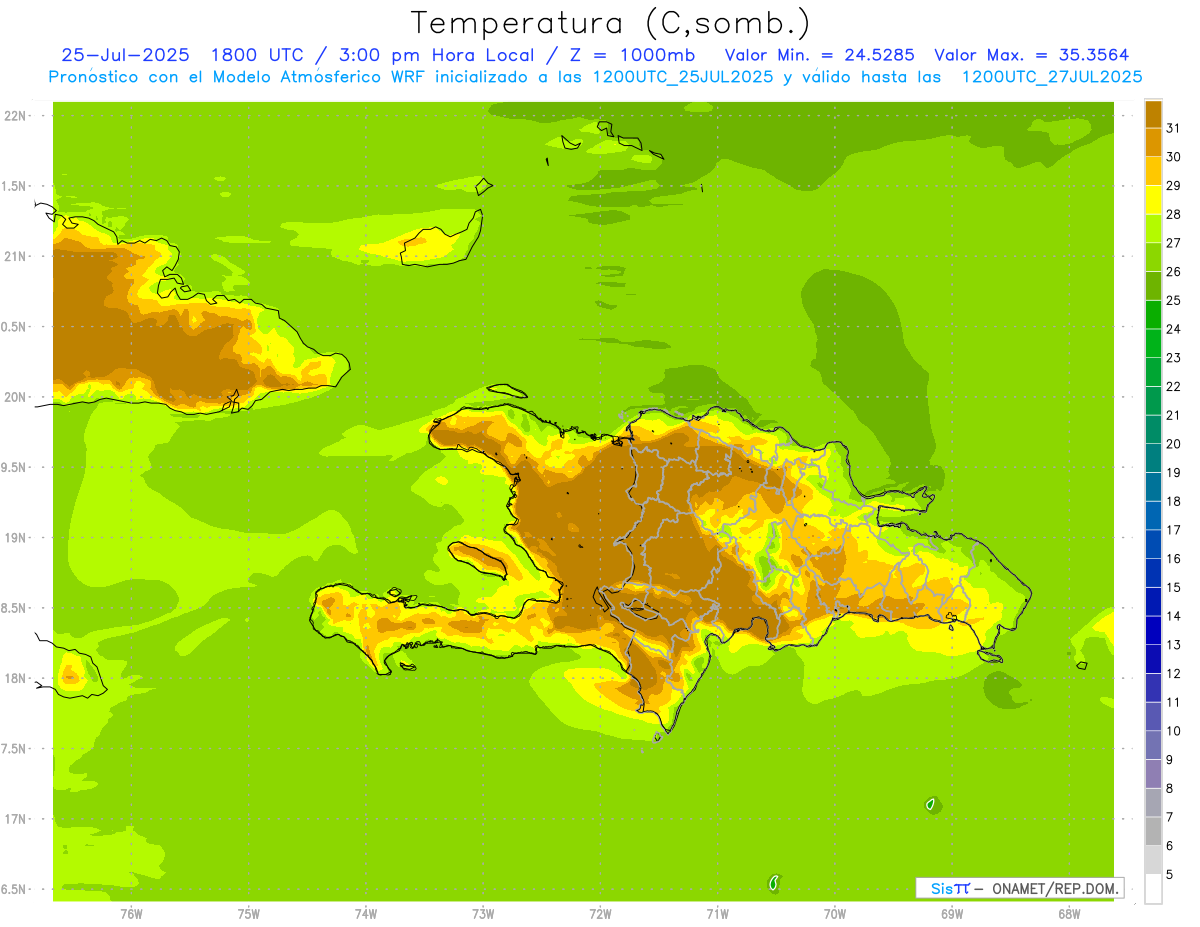Select the 69W longitude axis label
Image resolution: width=1200 pixels, height=927 pixels.
tap(952, 914)
